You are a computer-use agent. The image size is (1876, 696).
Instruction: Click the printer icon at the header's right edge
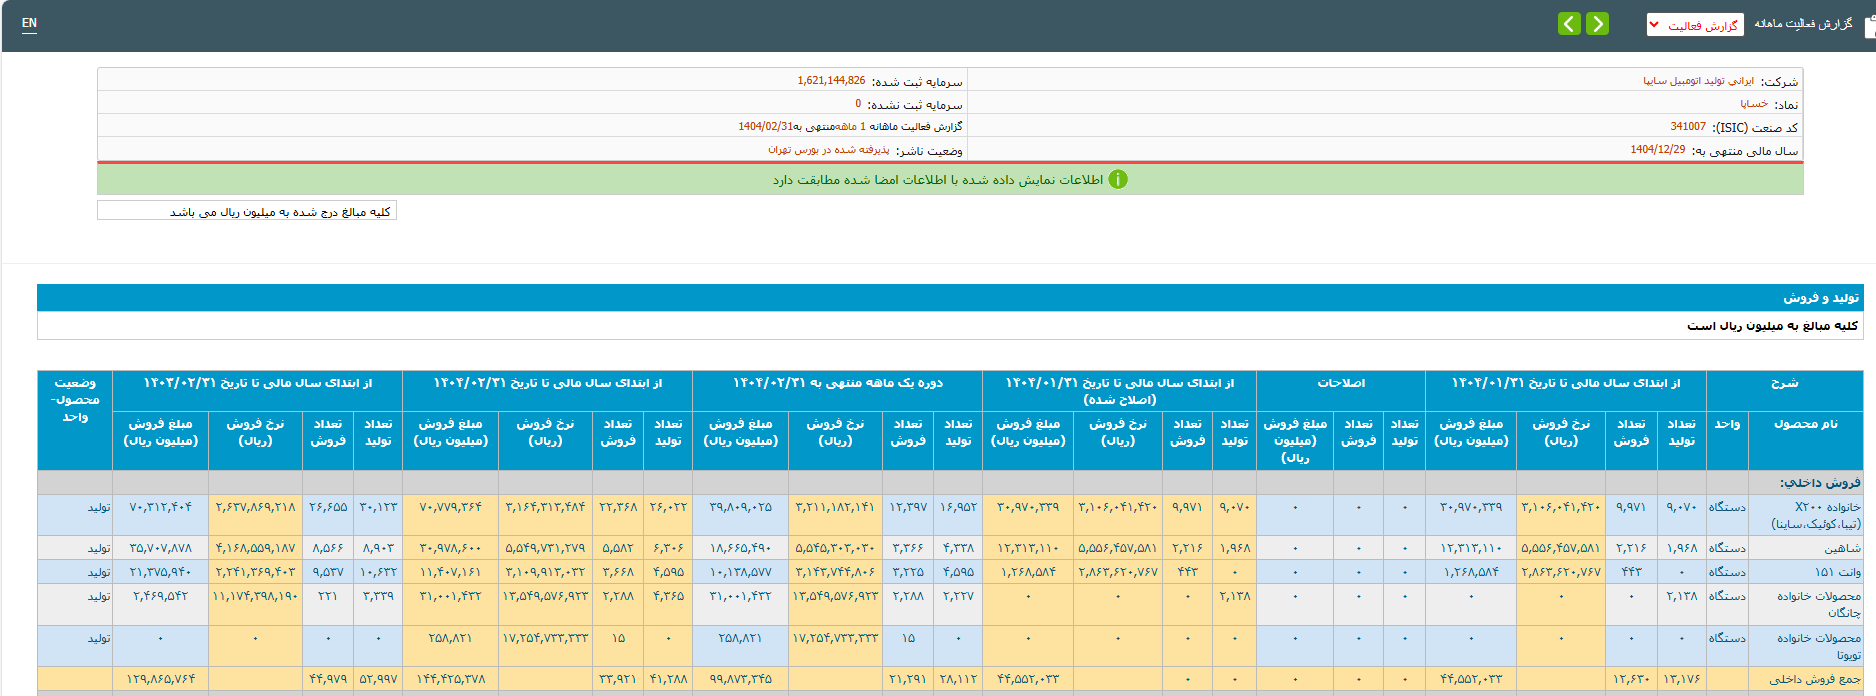1870,25
